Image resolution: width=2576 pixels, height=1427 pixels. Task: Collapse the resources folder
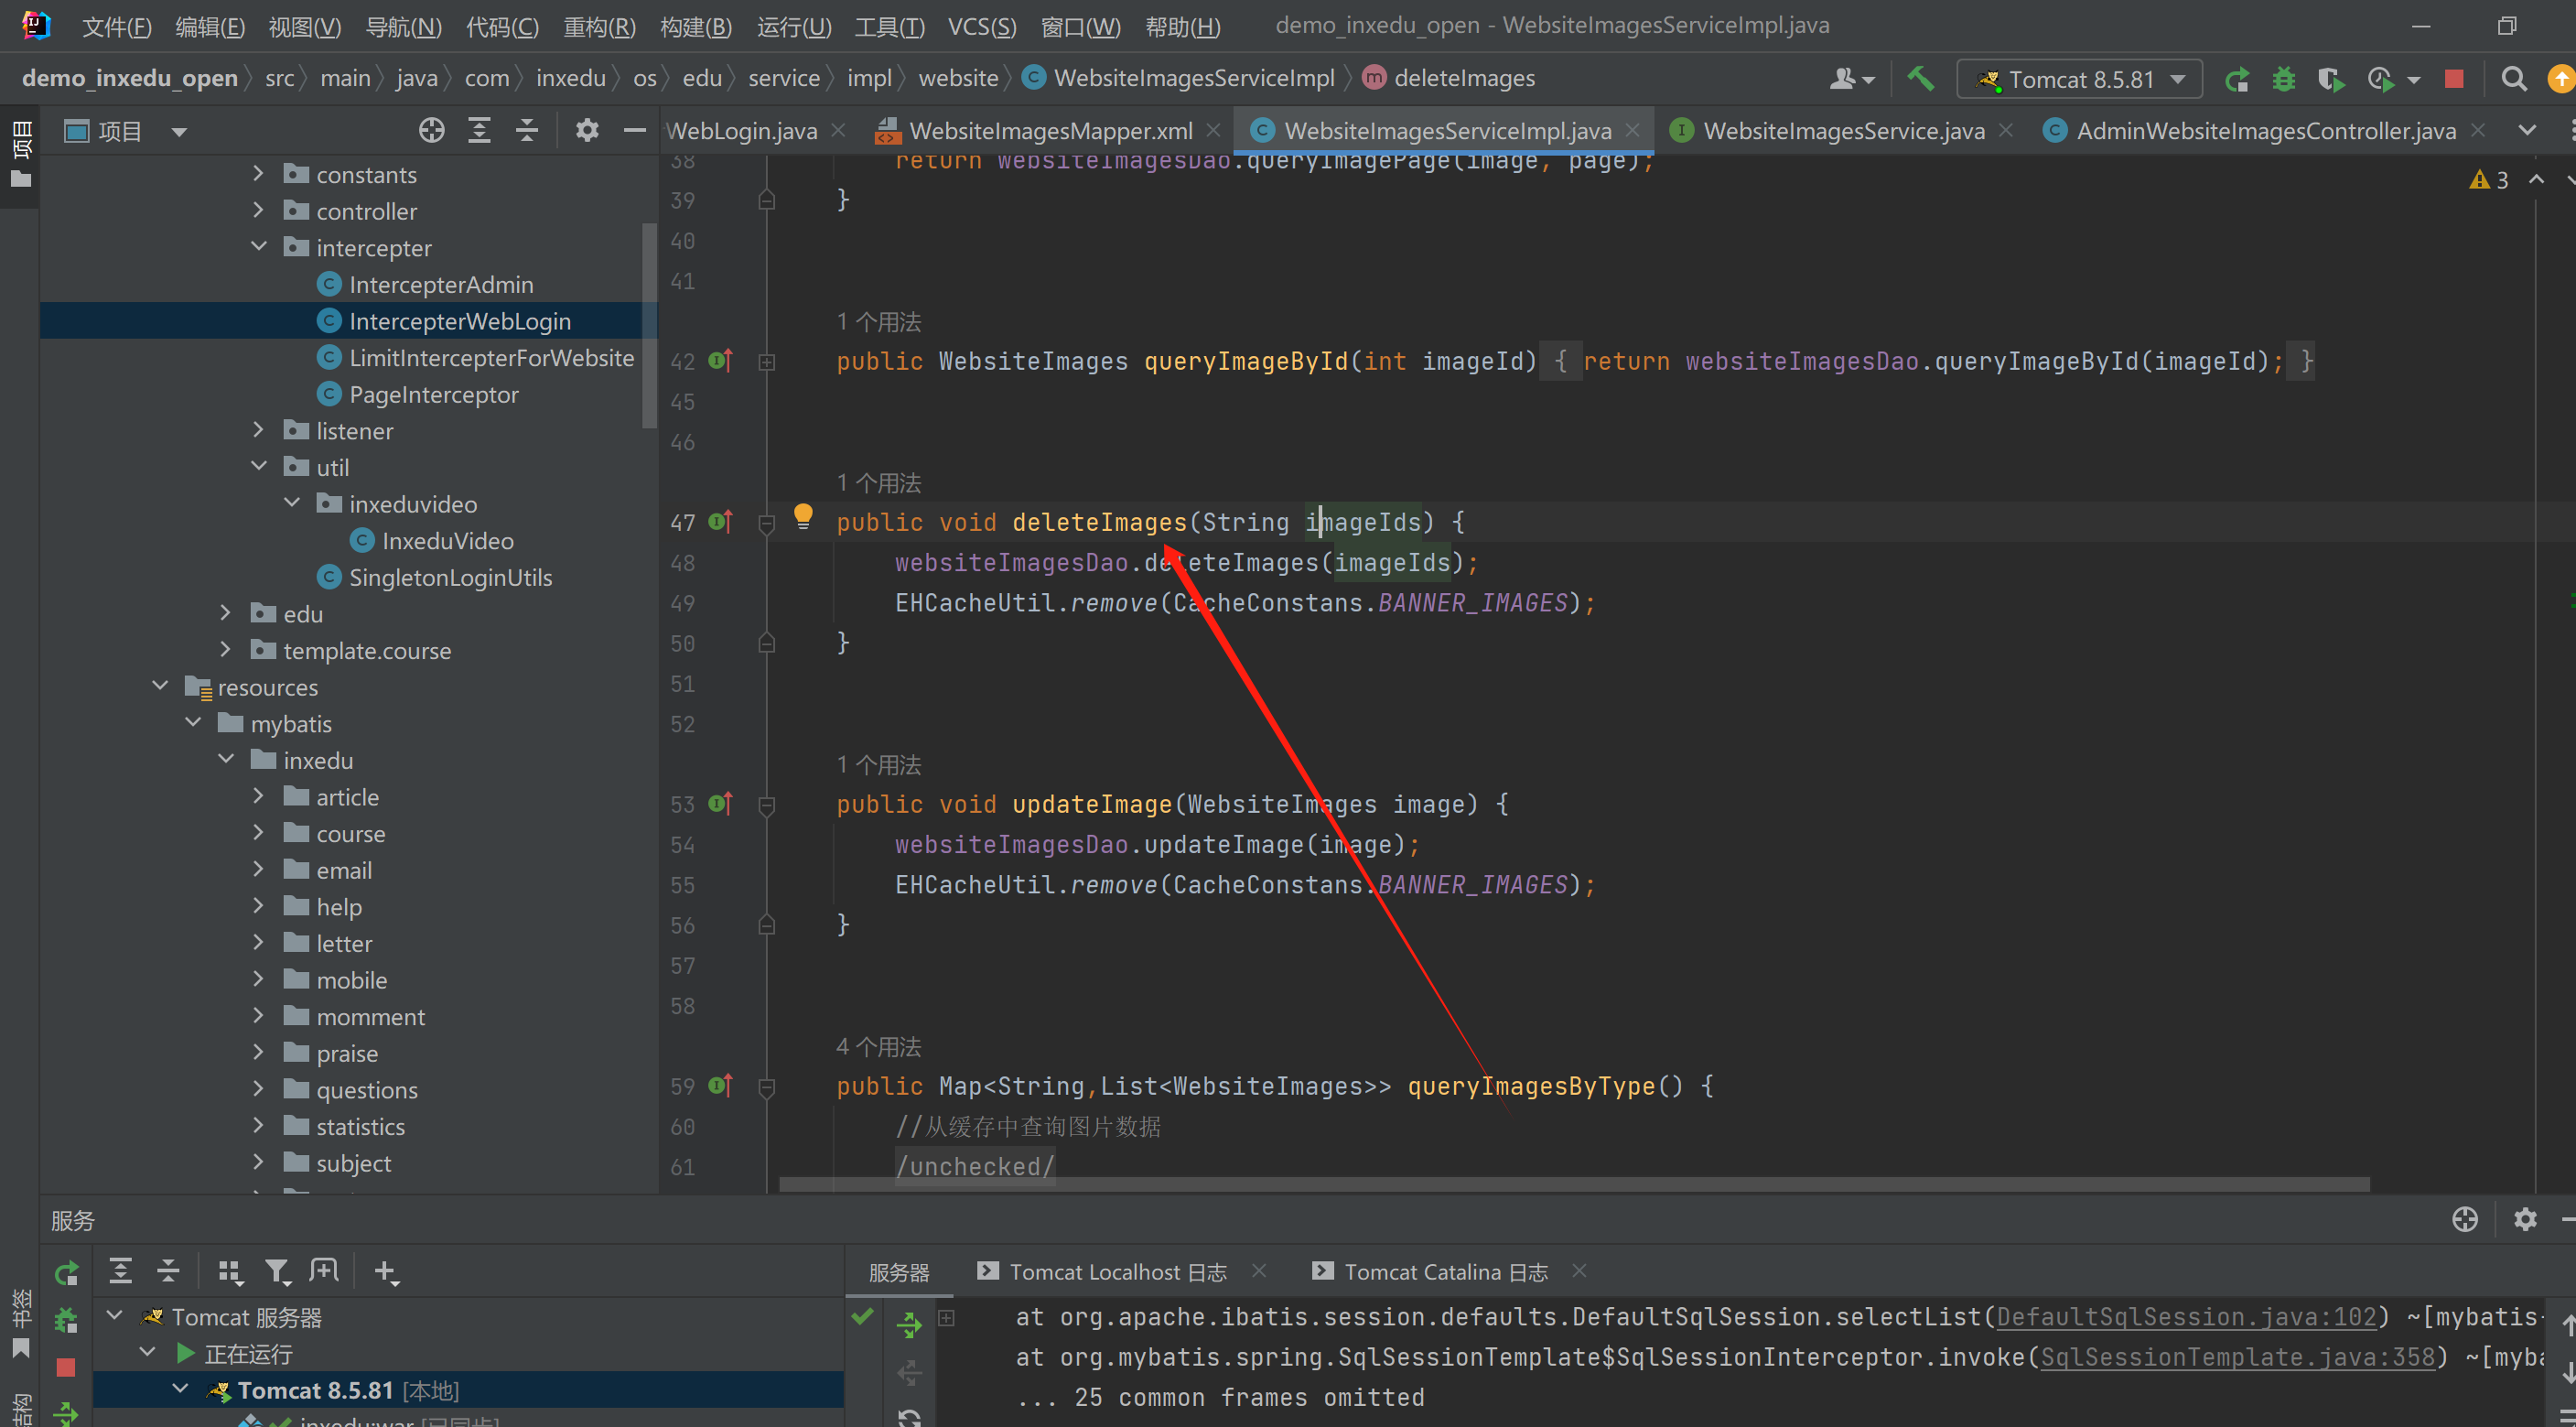click(x=160, y=686)
